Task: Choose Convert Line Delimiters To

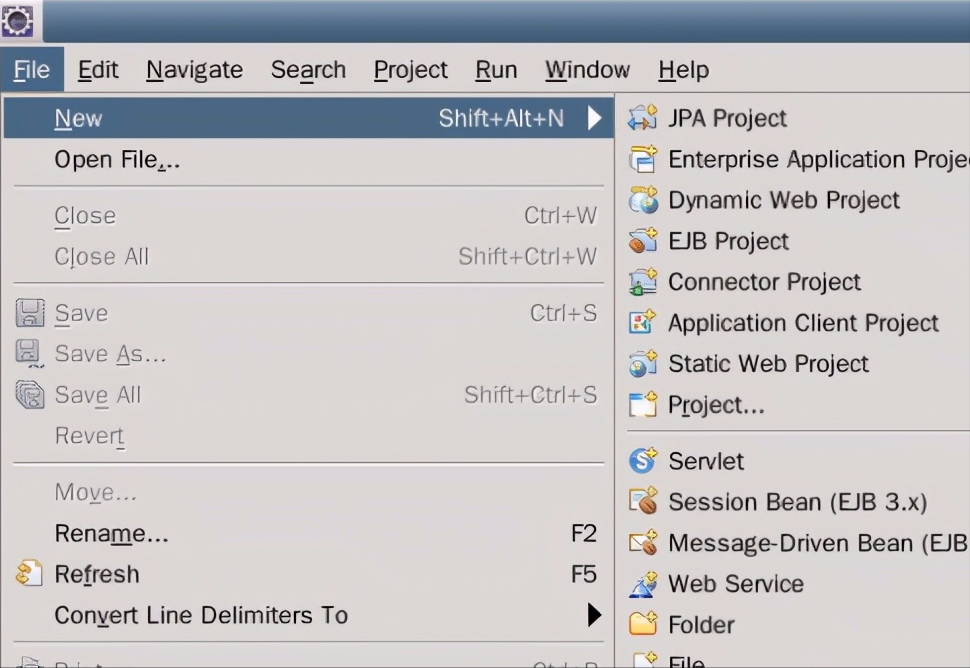Action: coord(308,615)
